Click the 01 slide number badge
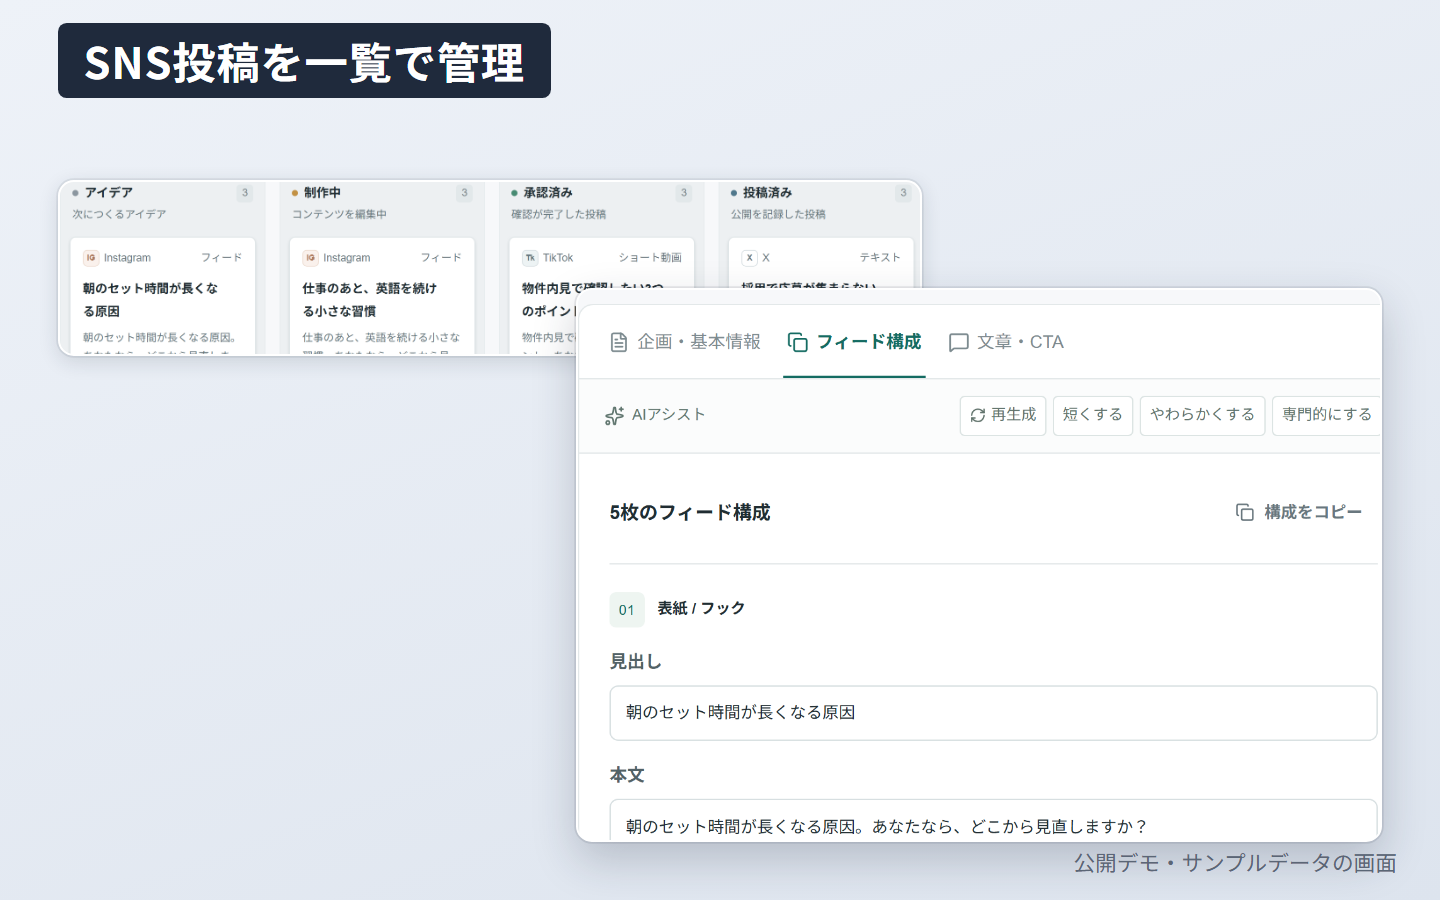Screen dimensions: 1440x900 tap(627, 609)
